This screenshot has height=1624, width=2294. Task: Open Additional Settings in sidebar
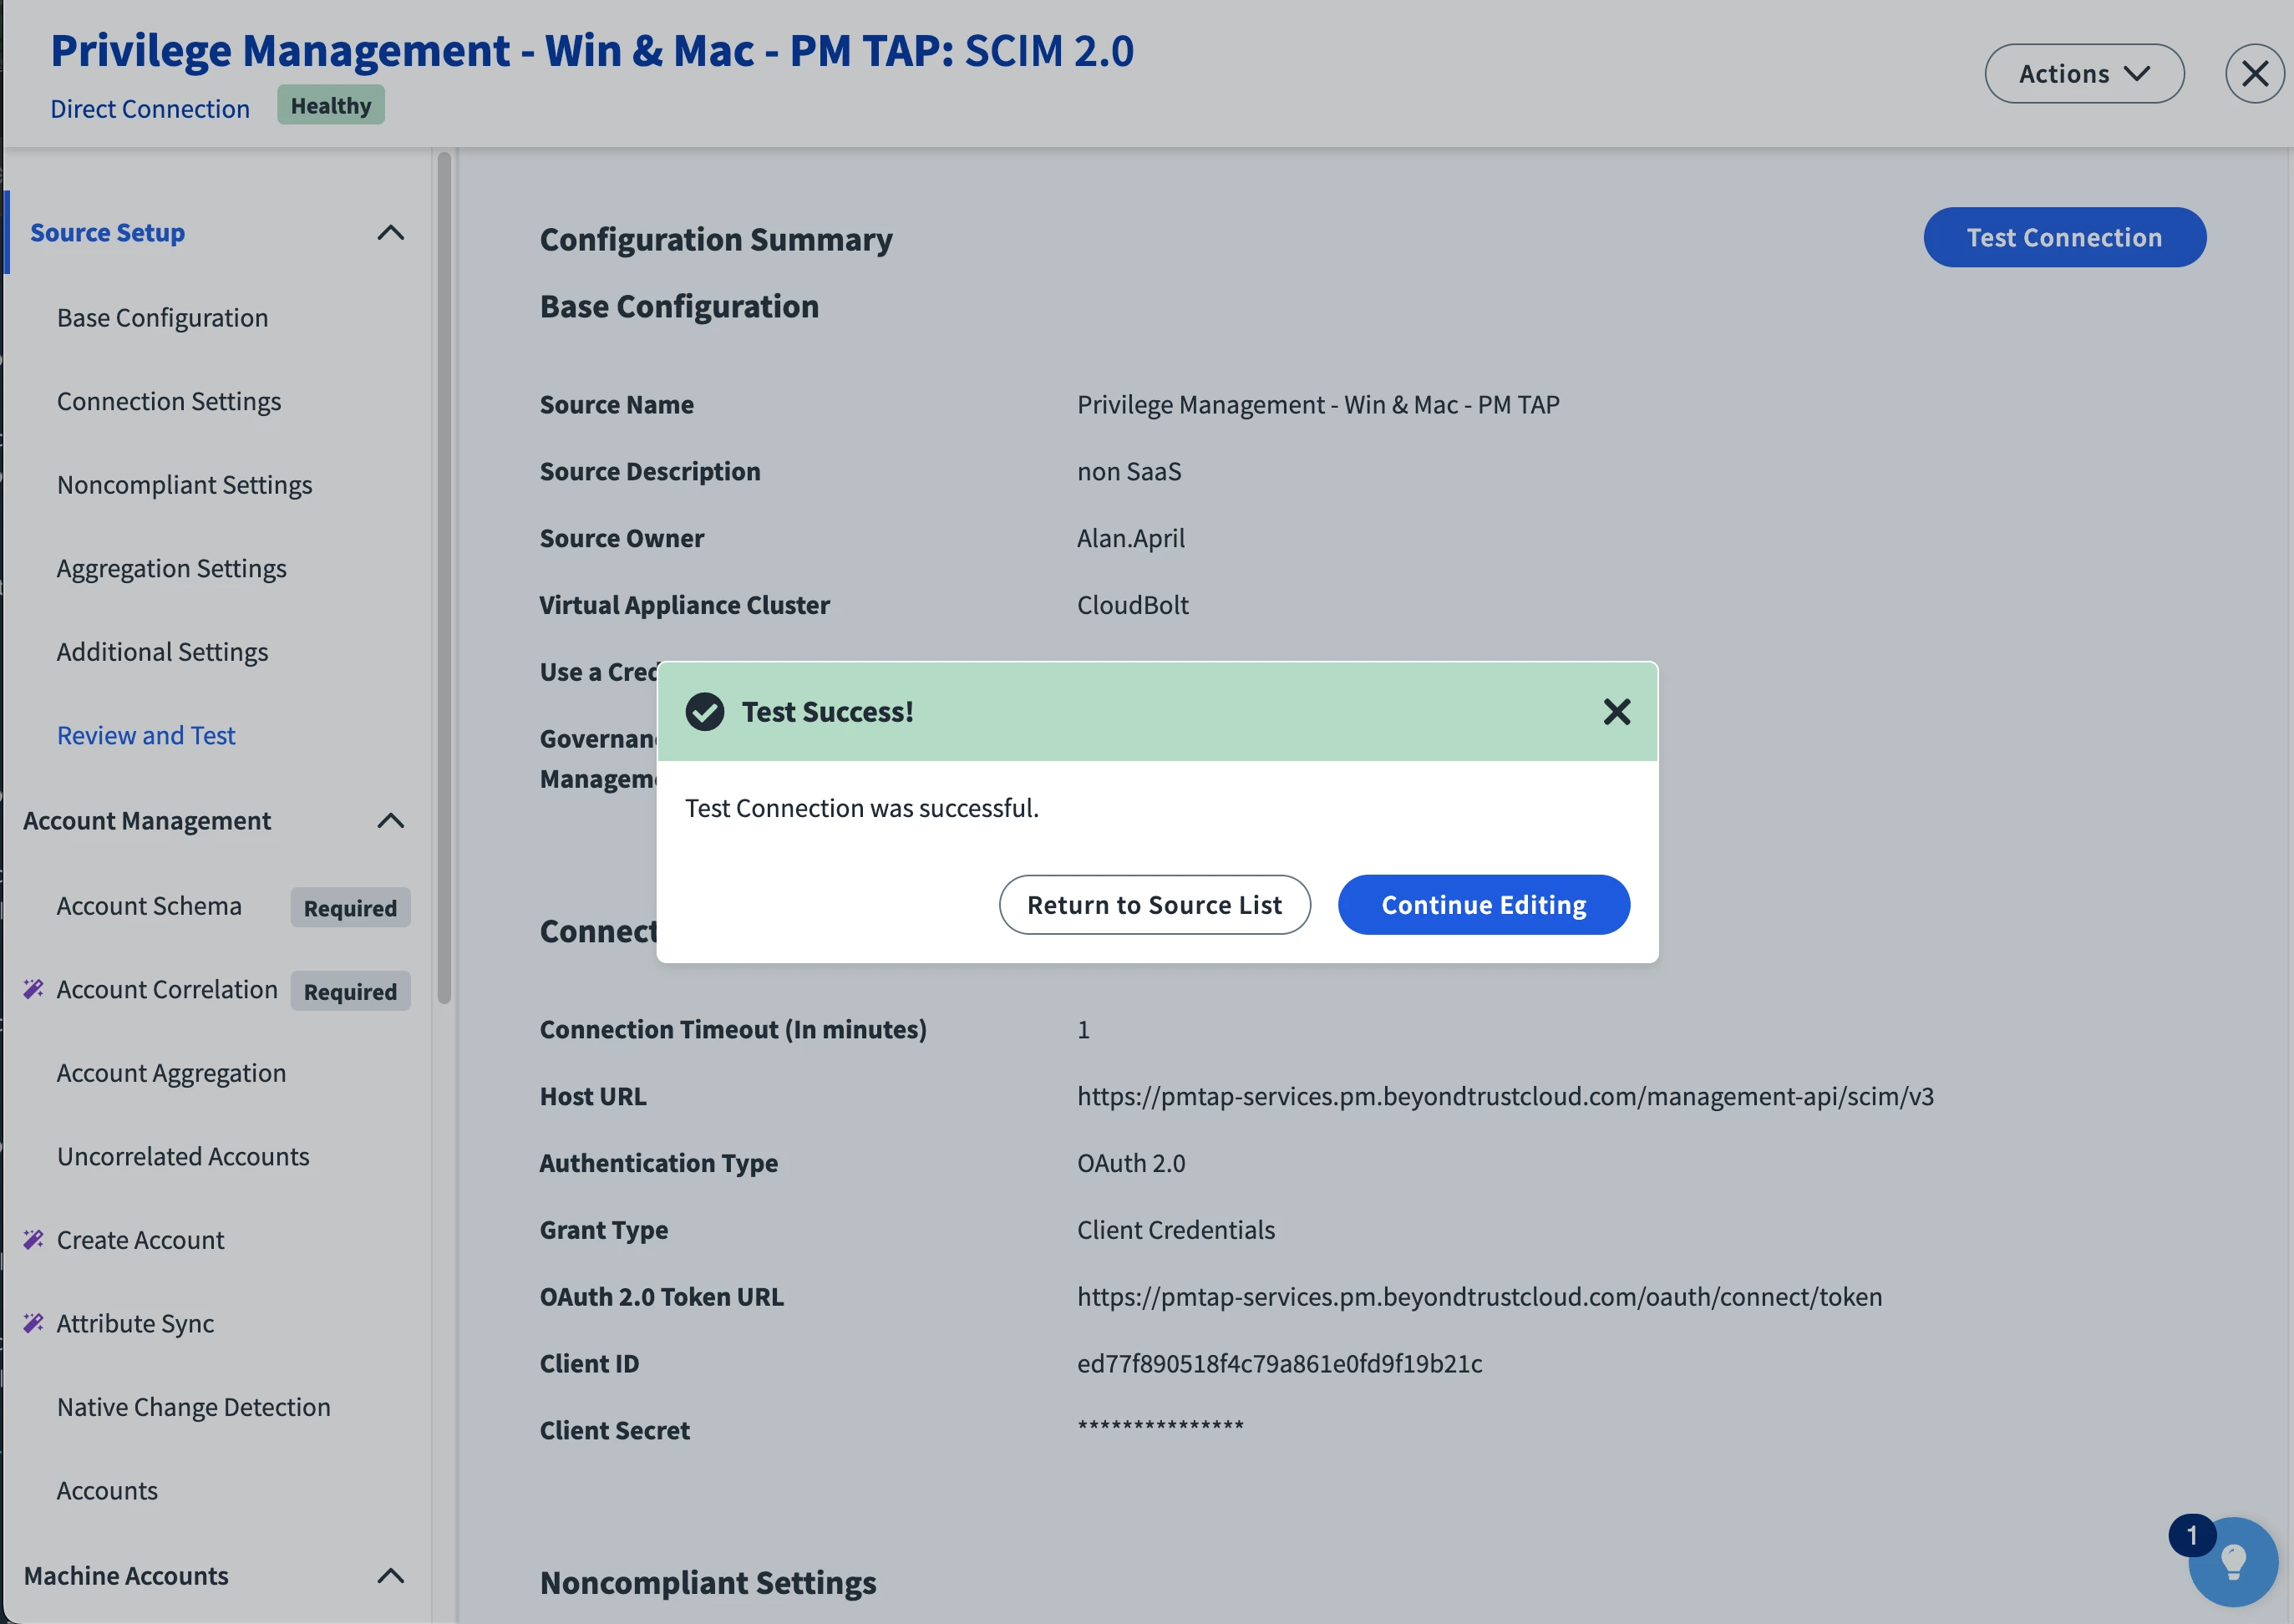[x=162, y=652]
